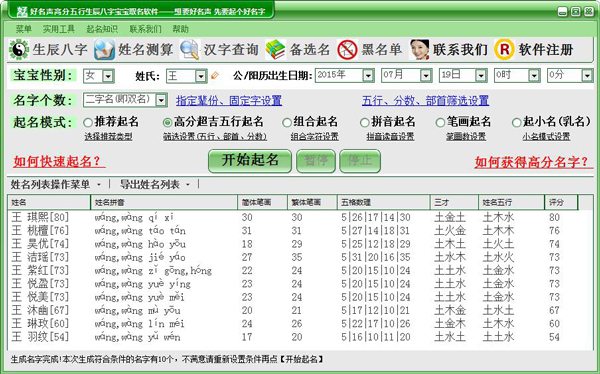This screenshot has width=600, height=374.
Task: Open the 软件注册 registration icon
Action: coord(504,50)
